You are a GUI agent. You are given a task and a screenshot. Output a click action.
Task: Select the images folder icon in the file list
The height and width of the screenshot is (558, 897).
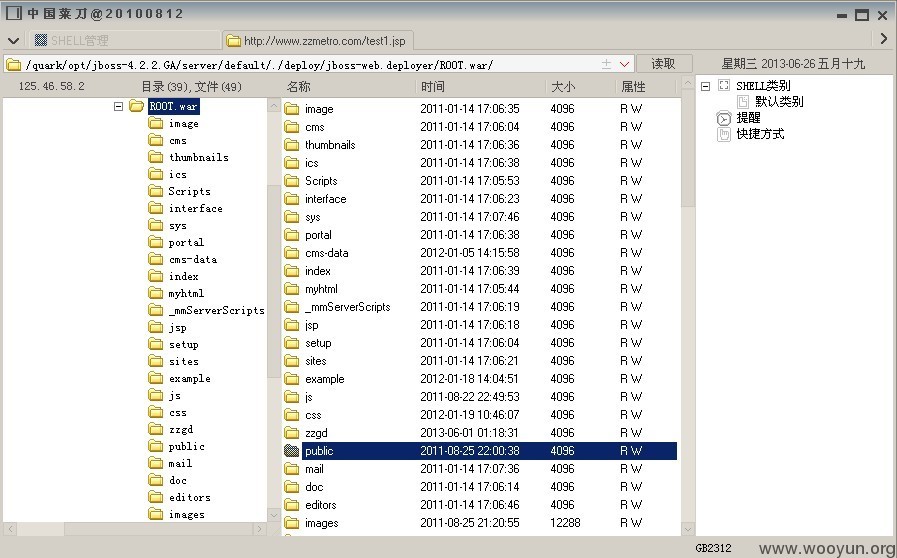point(292,523)
